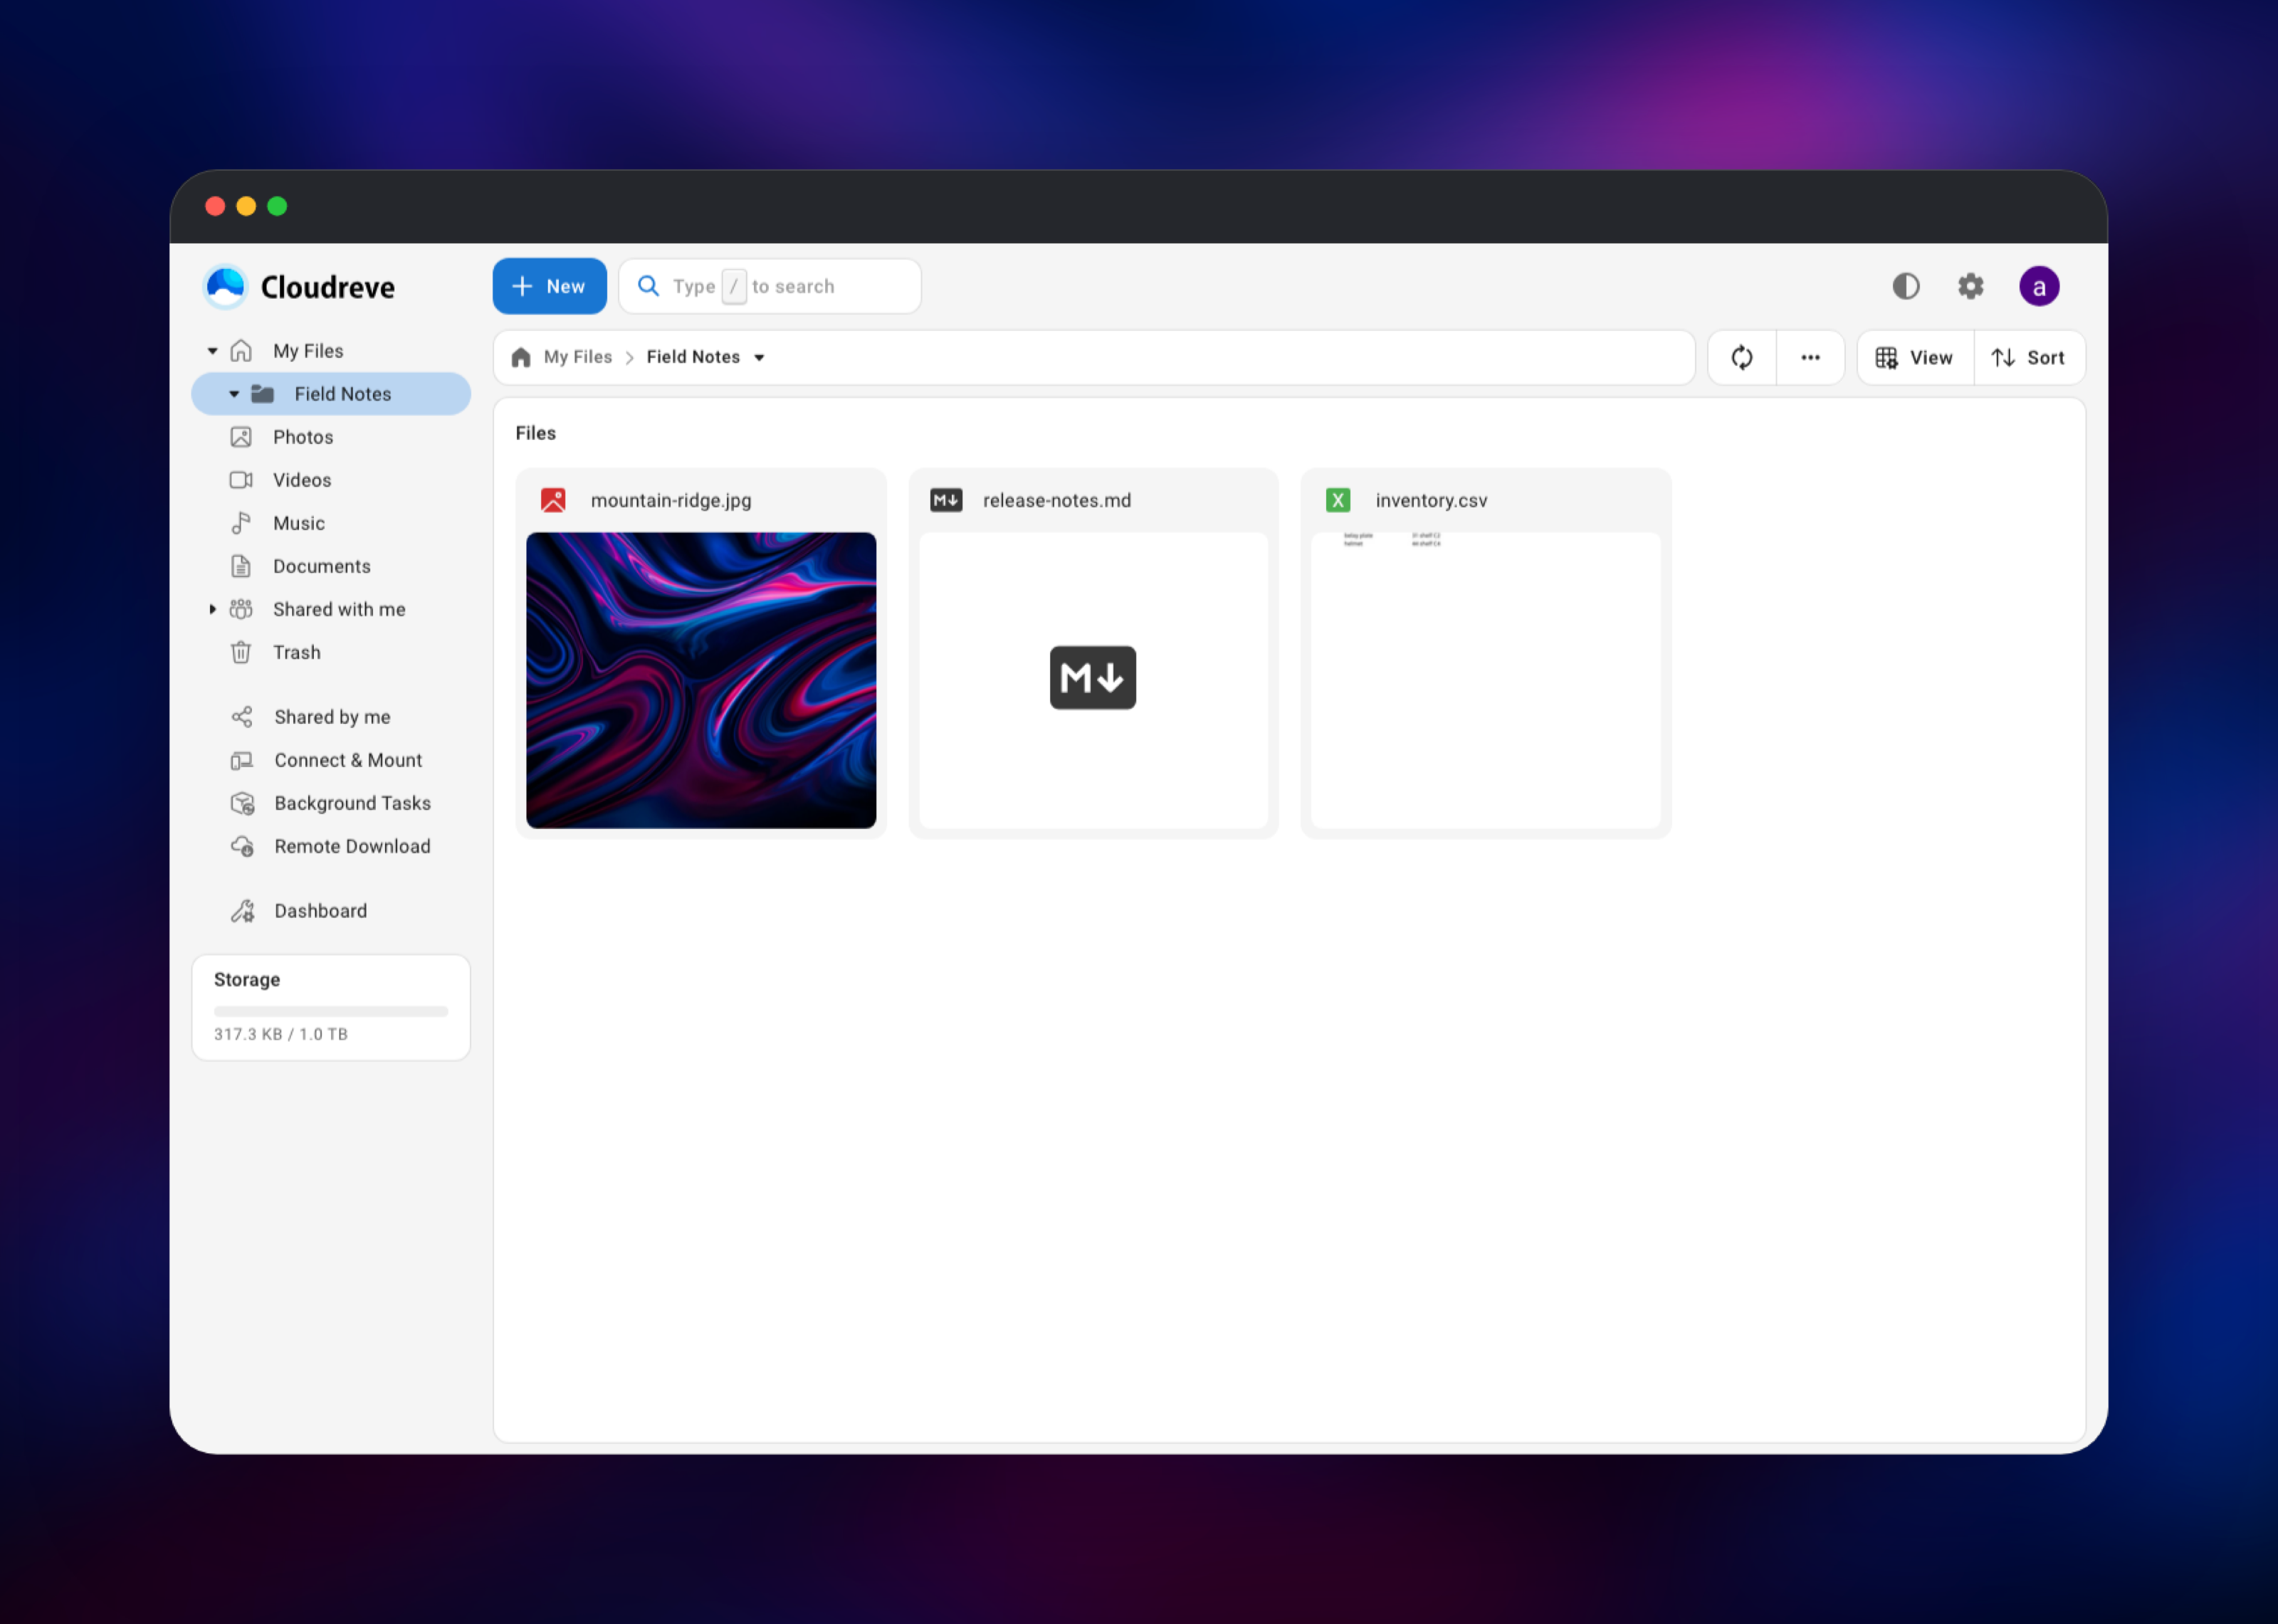This screenshot has width=2278, height=1624.
Task: Select My Files in sidebar
Action: 331,351
